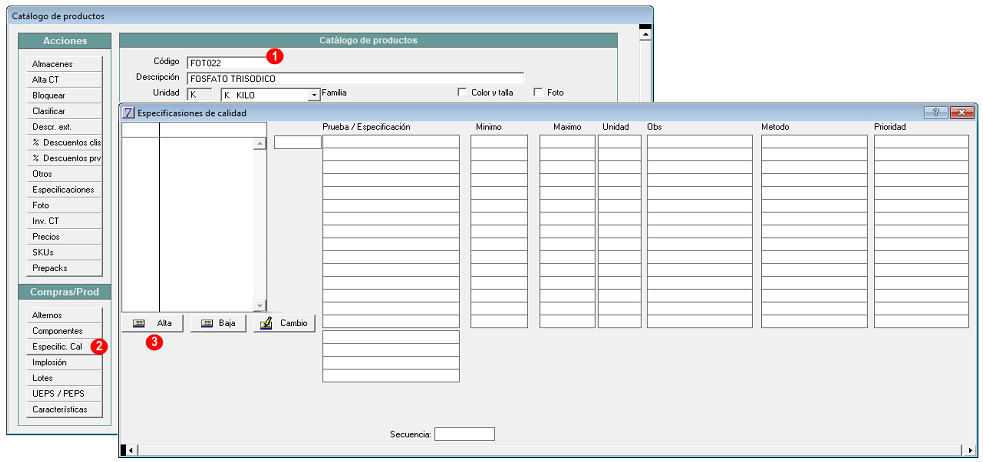Image resolution: width=983 pixels, height=462 pixels.
Task: Open the SKUs action
Action: point(65,252)
